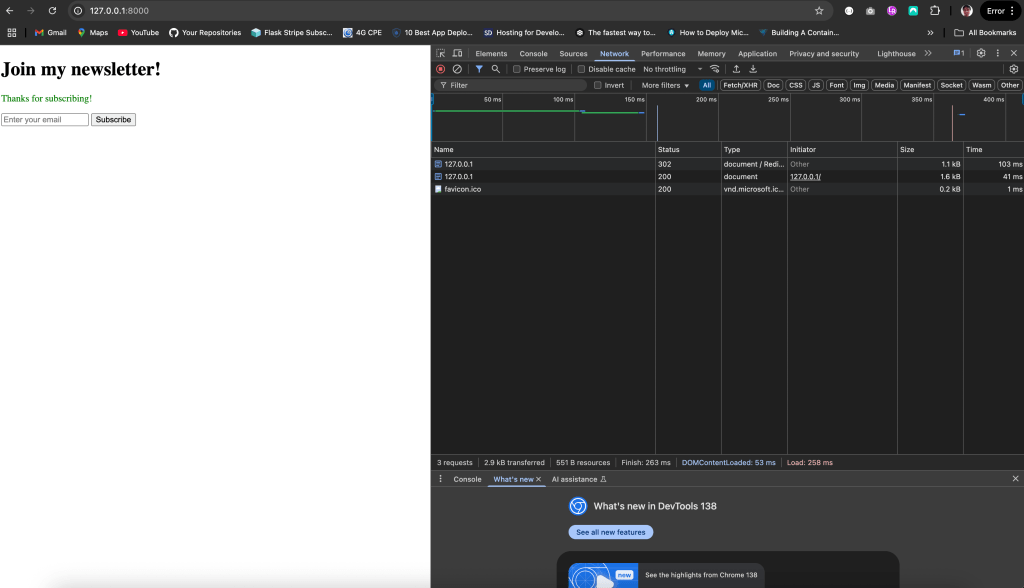Click See all new features button
The image size is (1024, 588).
[x=610, y=532]
